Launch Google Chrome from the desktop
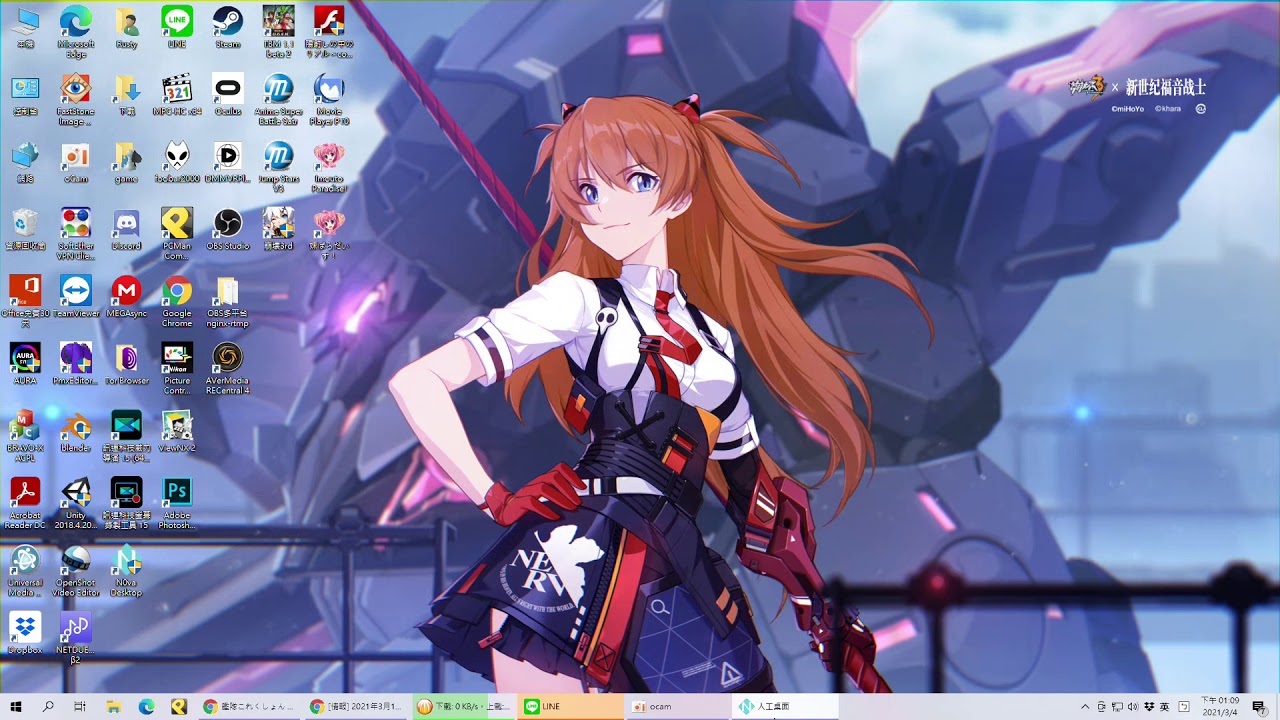Image resolution: width=1280 pixels, height=720 pixels. [x=177, y=301]
